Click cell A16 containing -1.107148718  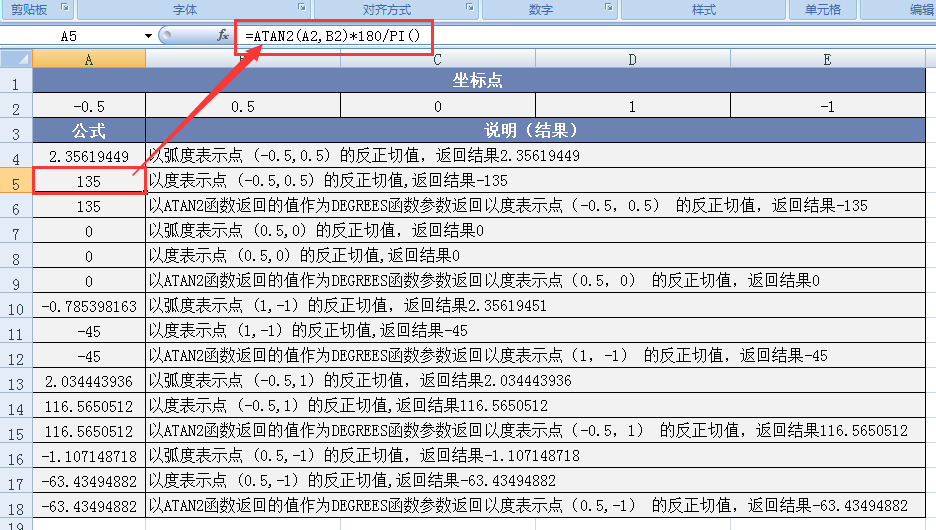(89, 457)
